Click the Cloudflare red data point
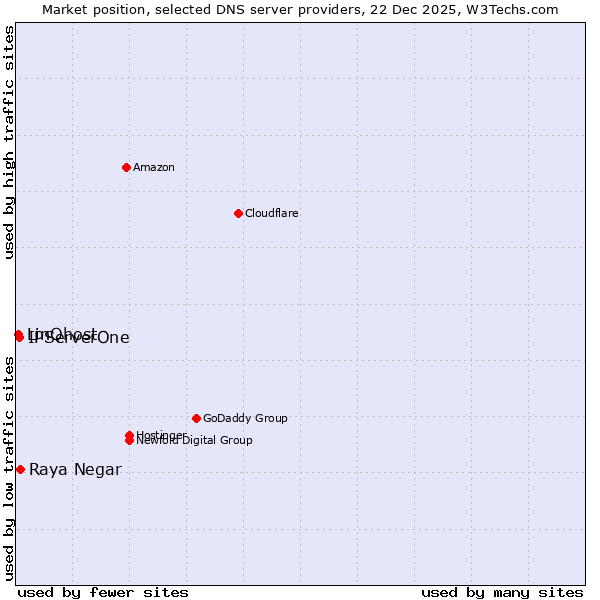Viewport: 600px width, 600px height. (238, 213)
